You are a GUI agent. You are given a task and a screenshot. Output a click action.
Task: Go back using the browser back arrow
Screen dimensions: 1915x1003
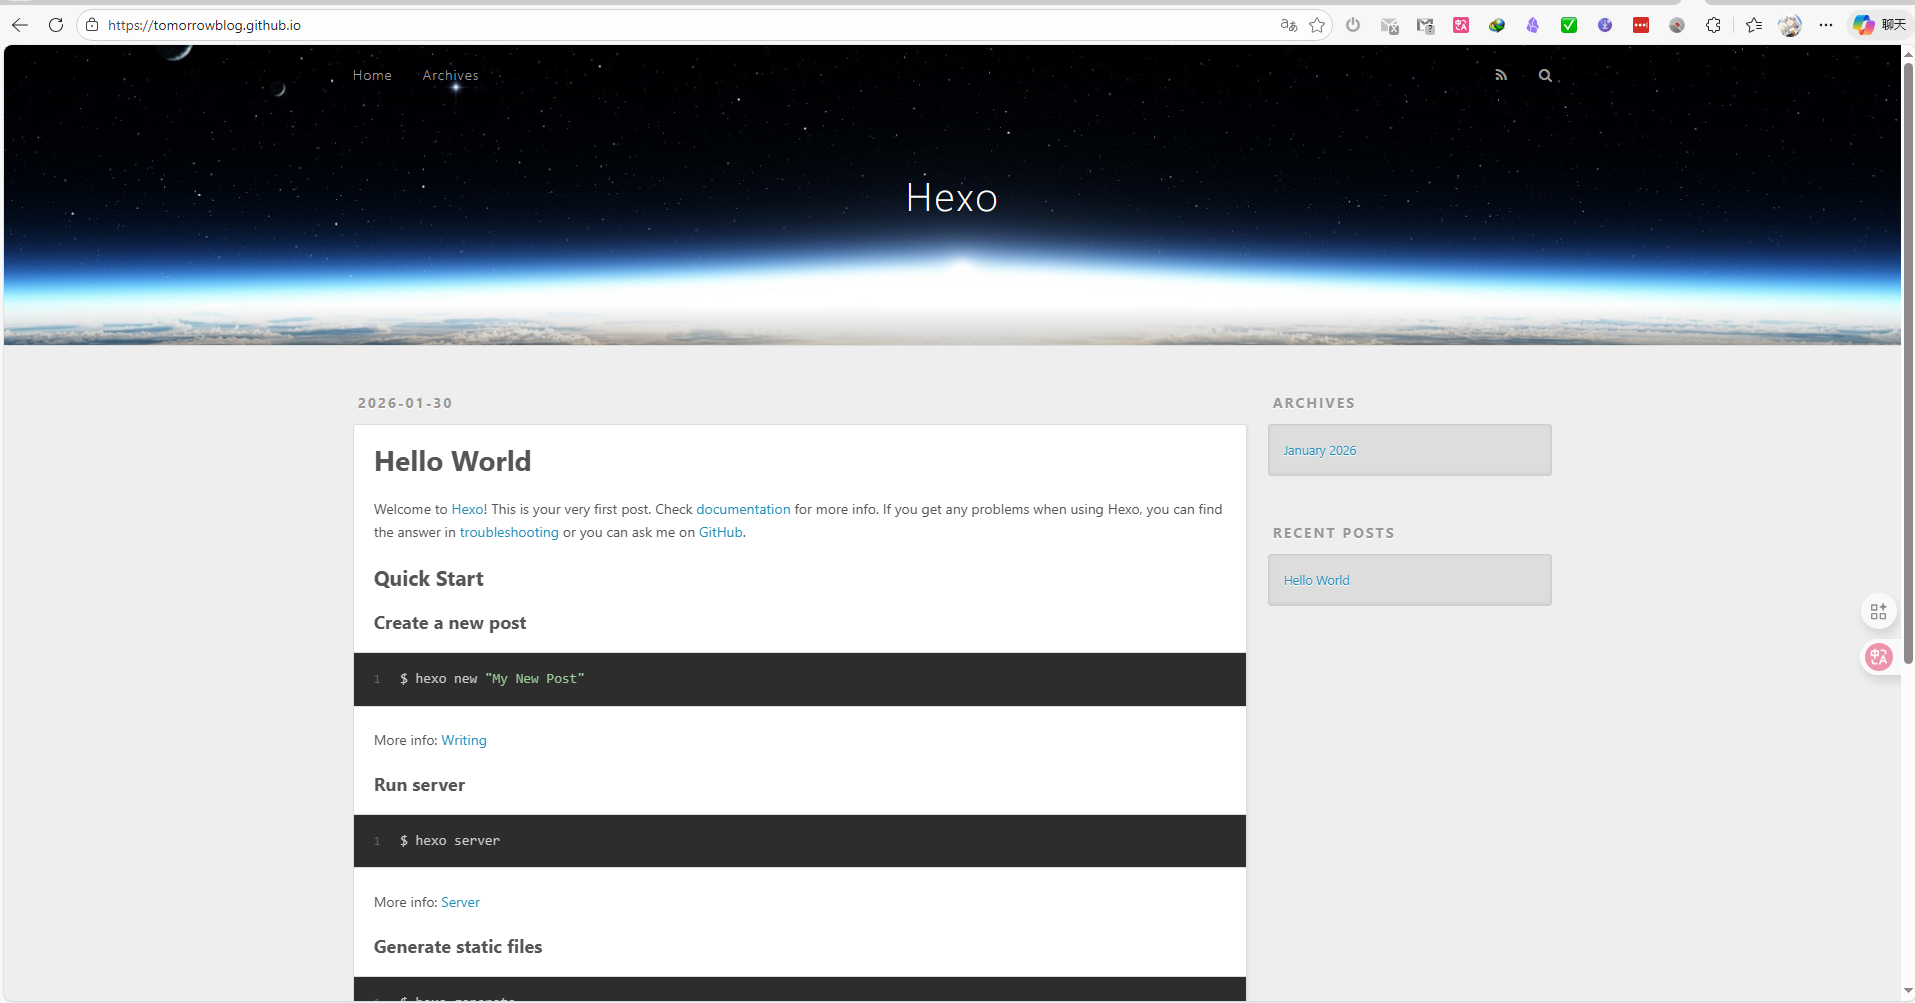click(20, 25)
